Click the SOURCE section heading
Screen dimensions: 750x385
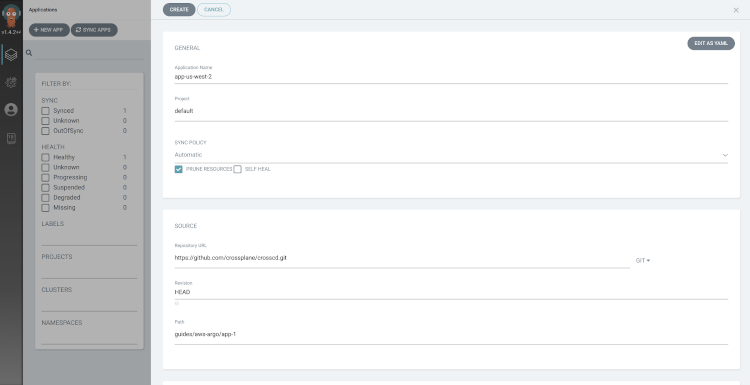click(186, 226)
